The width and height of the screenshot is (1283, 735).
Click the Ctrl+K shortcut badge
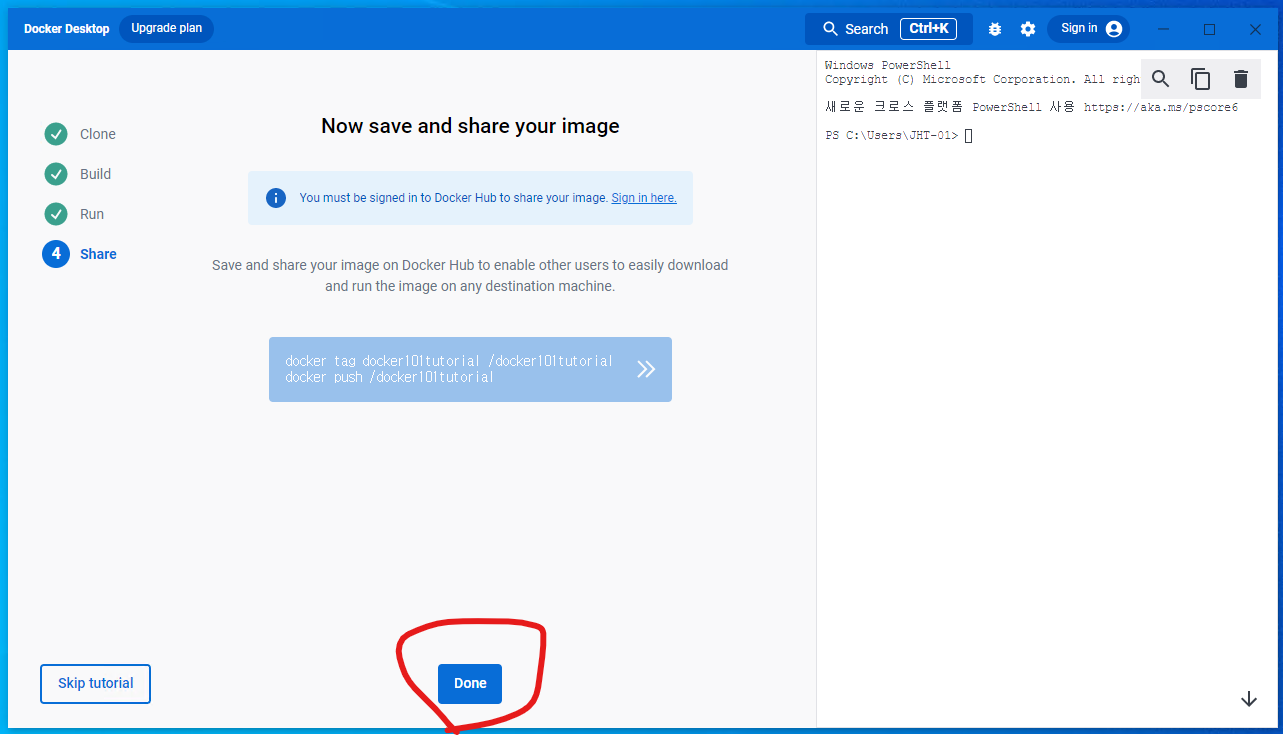(929, 29)
